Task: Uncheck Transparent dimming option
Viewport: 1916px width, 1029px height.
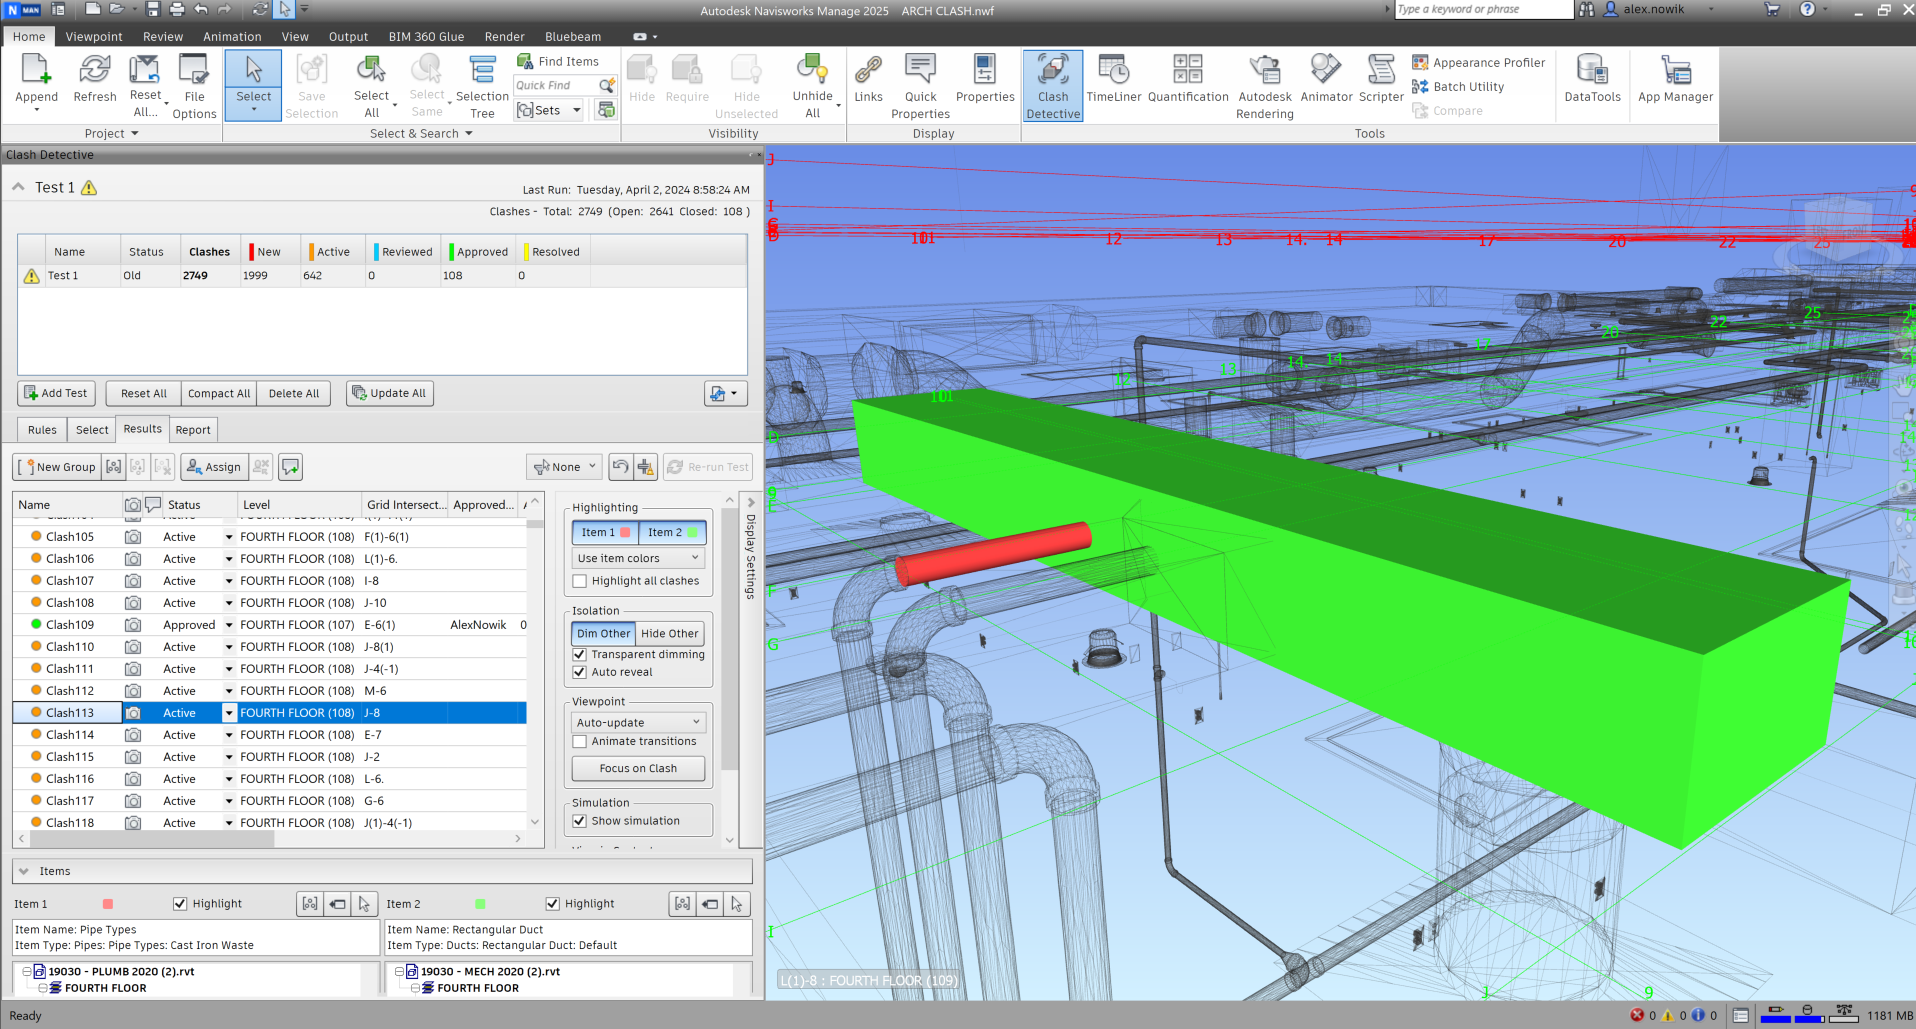Action: pos(580,655)
